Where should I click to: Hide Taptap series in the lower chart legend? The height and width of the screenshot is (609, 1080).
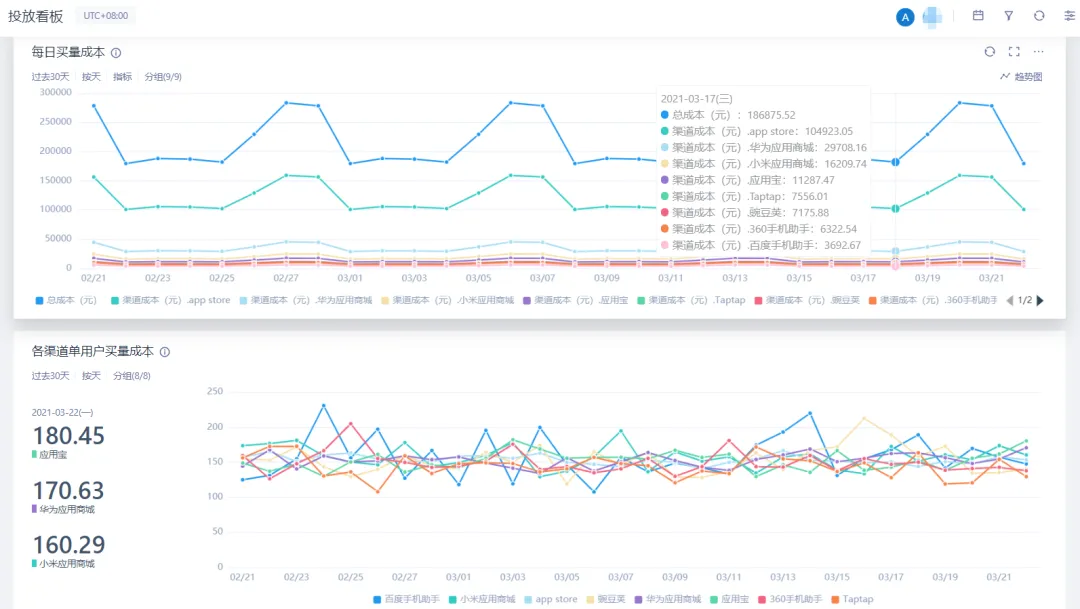tap(852, 599)
